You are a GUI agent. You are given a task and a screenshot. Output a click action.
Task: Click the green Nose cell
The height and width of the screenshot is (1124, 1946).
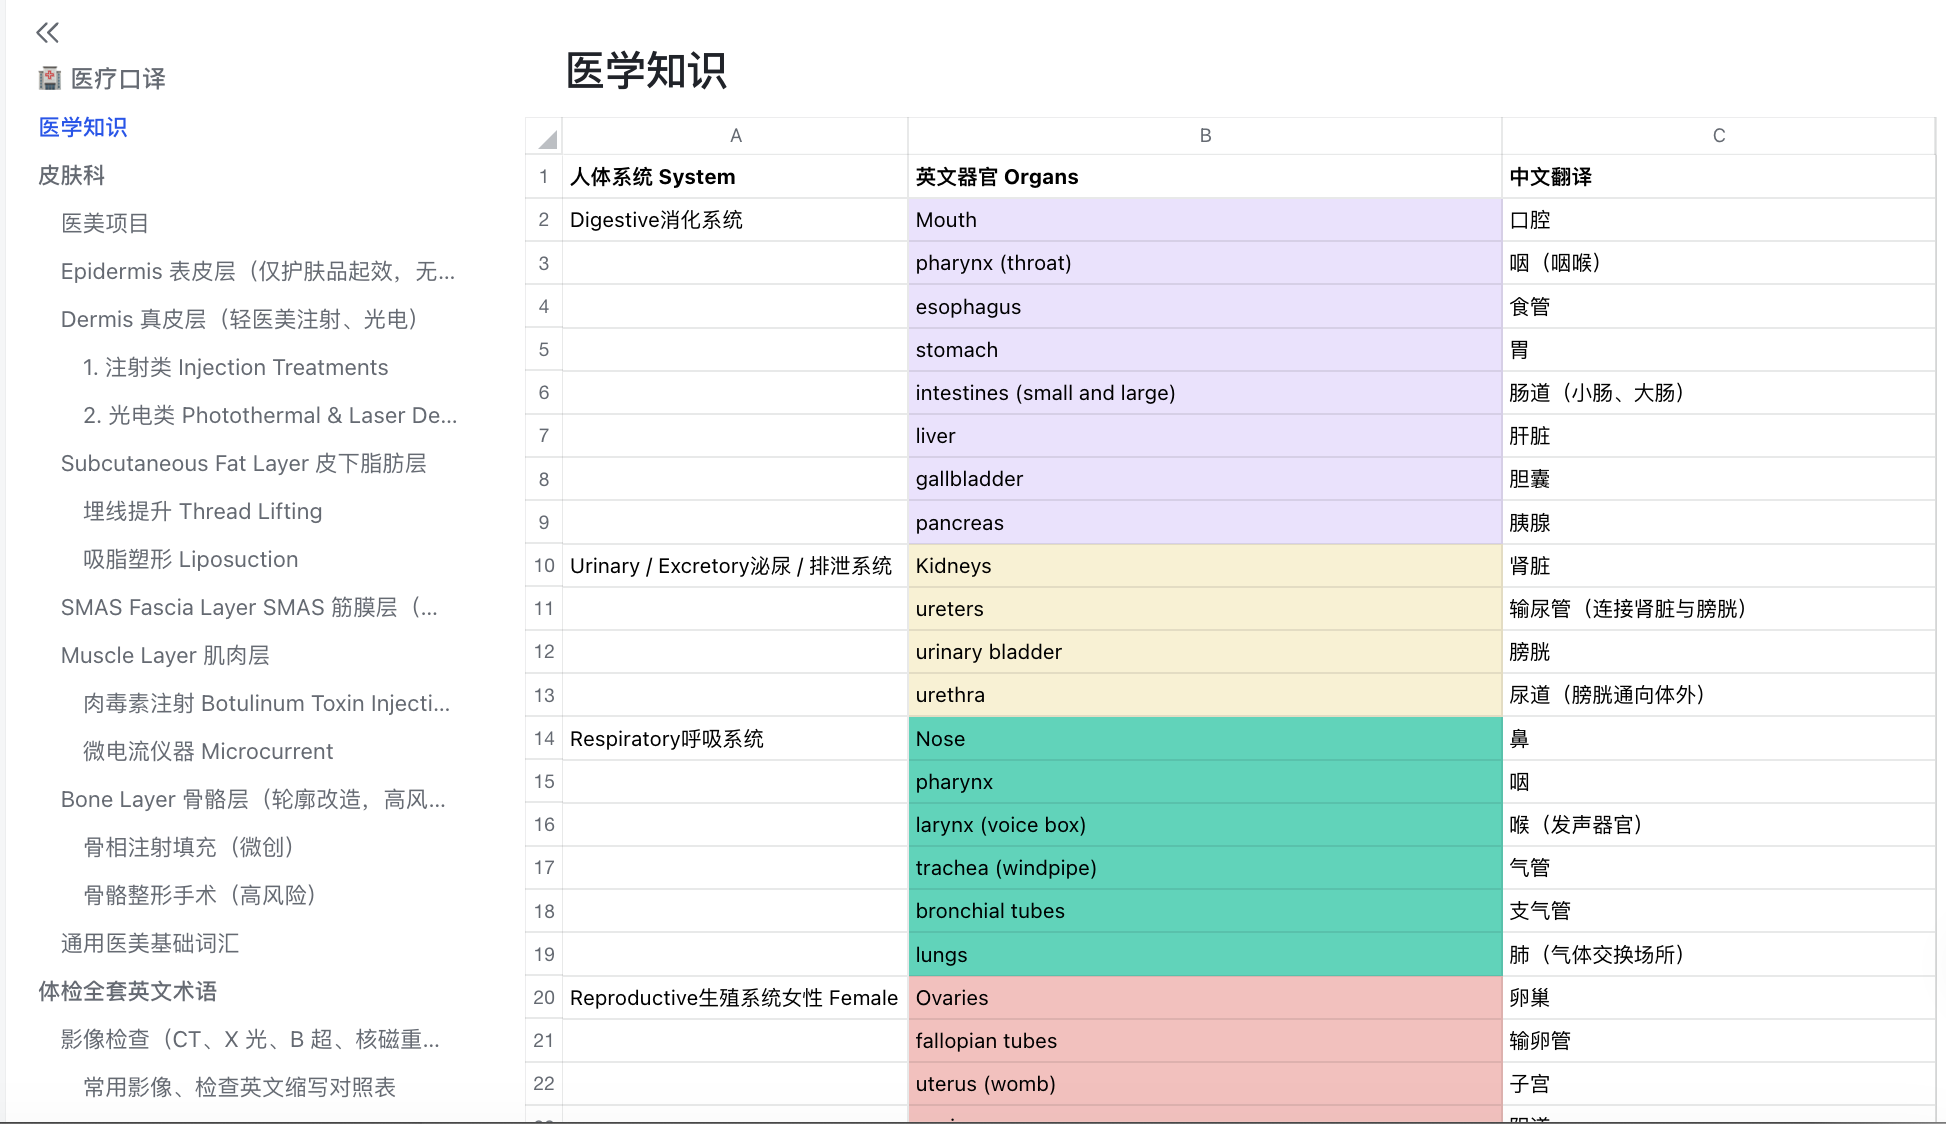1205,739
